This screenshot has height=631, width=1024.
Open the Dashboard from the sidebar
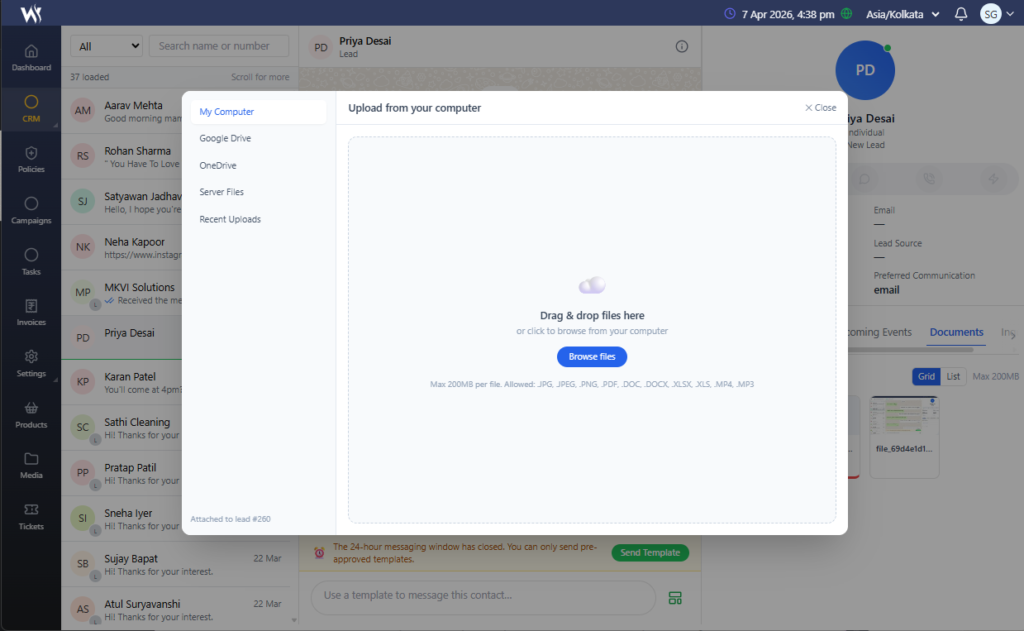31,58
